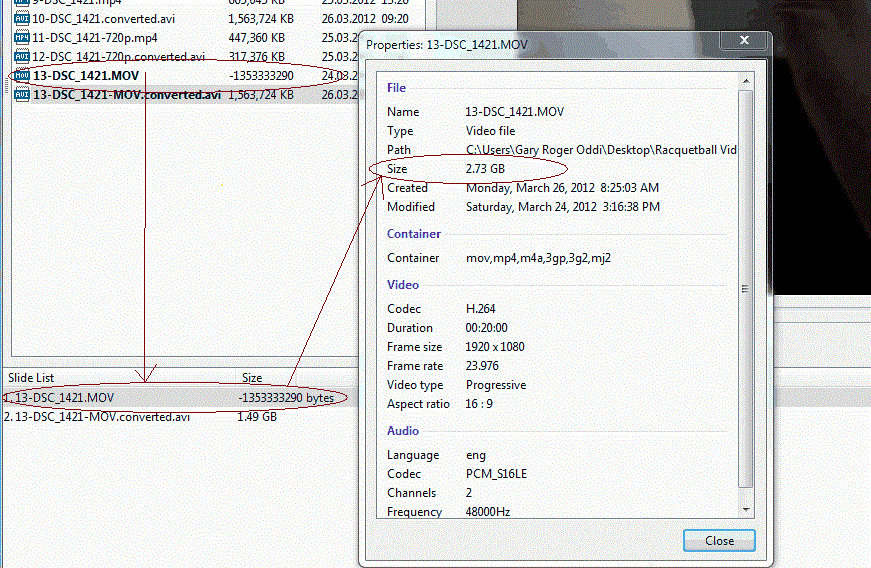Select 13-DSC_1421-MOV.converted.avi in file list
871x568 pixels.
[127, 95]
